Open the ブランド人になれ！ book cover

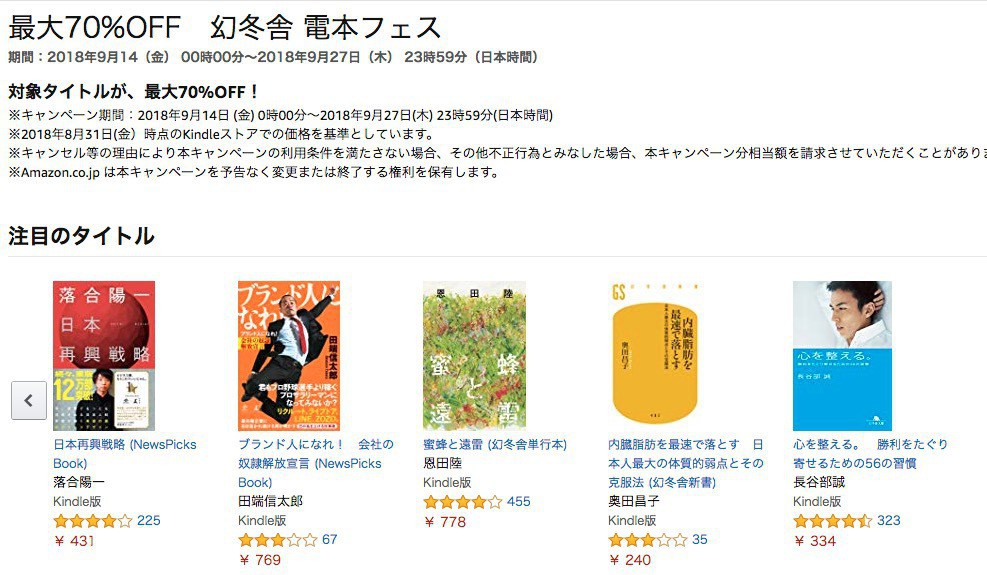289,356
